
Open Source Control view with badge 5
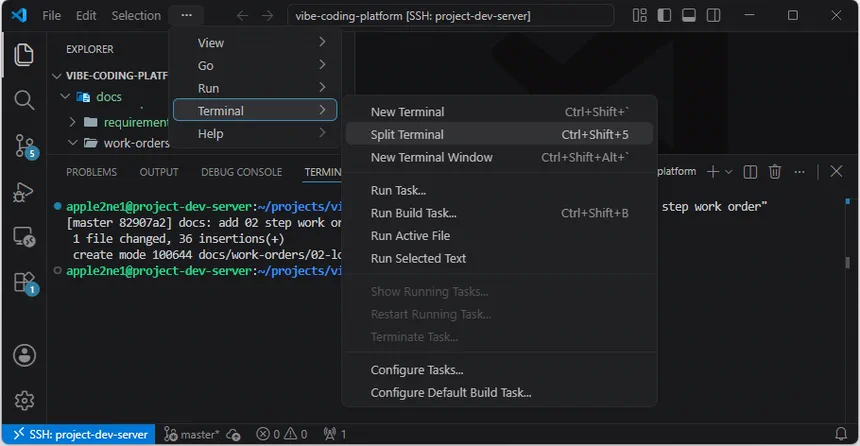[25, 146]
